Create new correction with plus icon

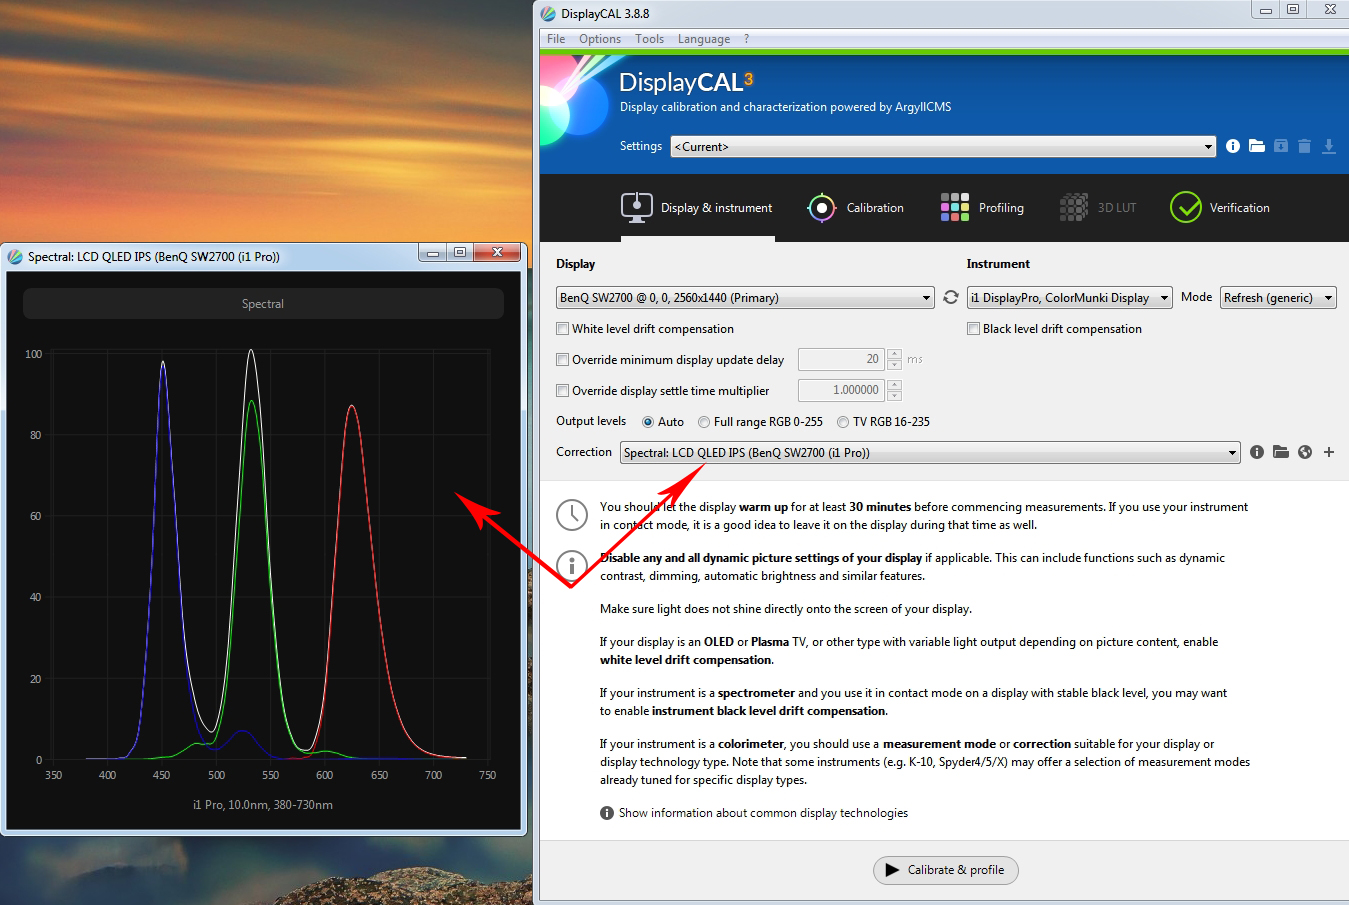click(x=1329, y=452)
